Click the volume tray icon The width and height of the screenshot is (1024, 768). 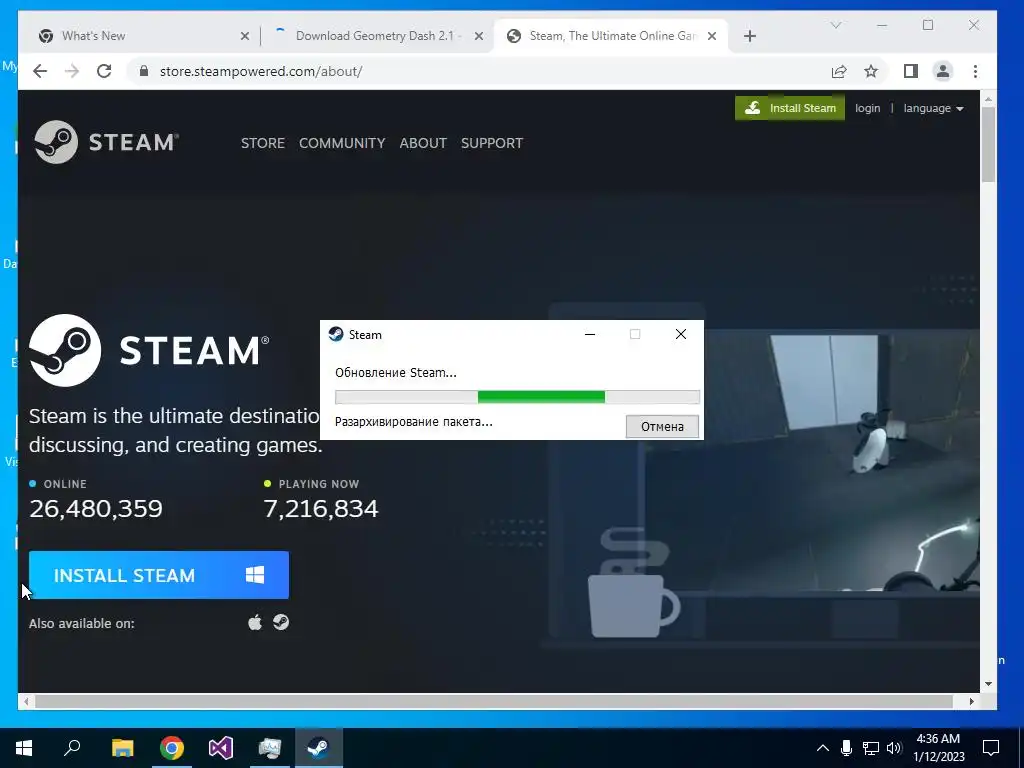pyautogui.click(x=894, y=748)
